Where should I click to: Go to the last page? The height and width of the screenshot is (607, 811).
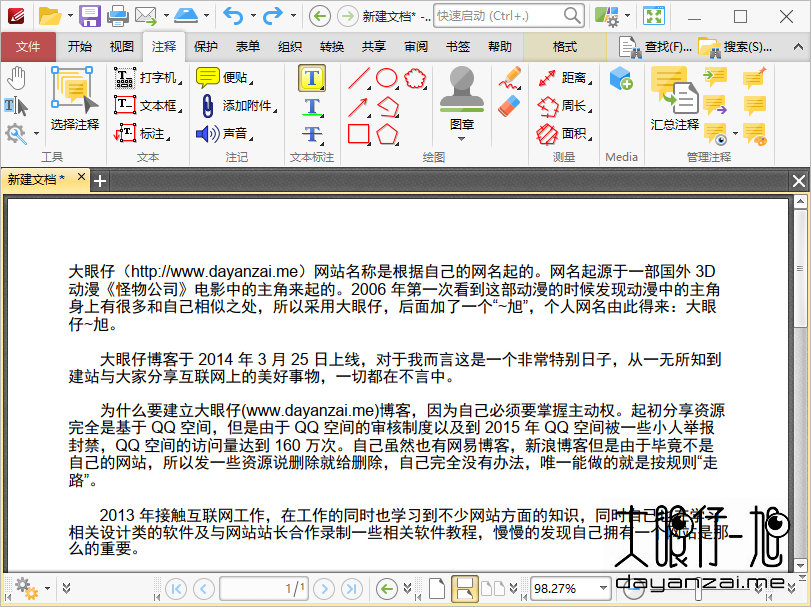(x=352, y=588)
